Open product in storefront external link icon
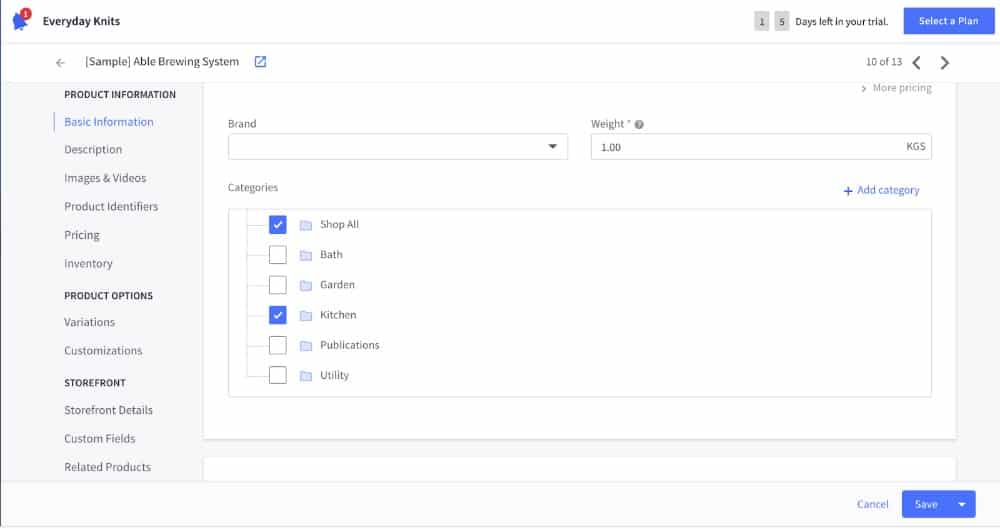Image resolution: width=1000 pixels, height=529 pixels. pos(260,62)
